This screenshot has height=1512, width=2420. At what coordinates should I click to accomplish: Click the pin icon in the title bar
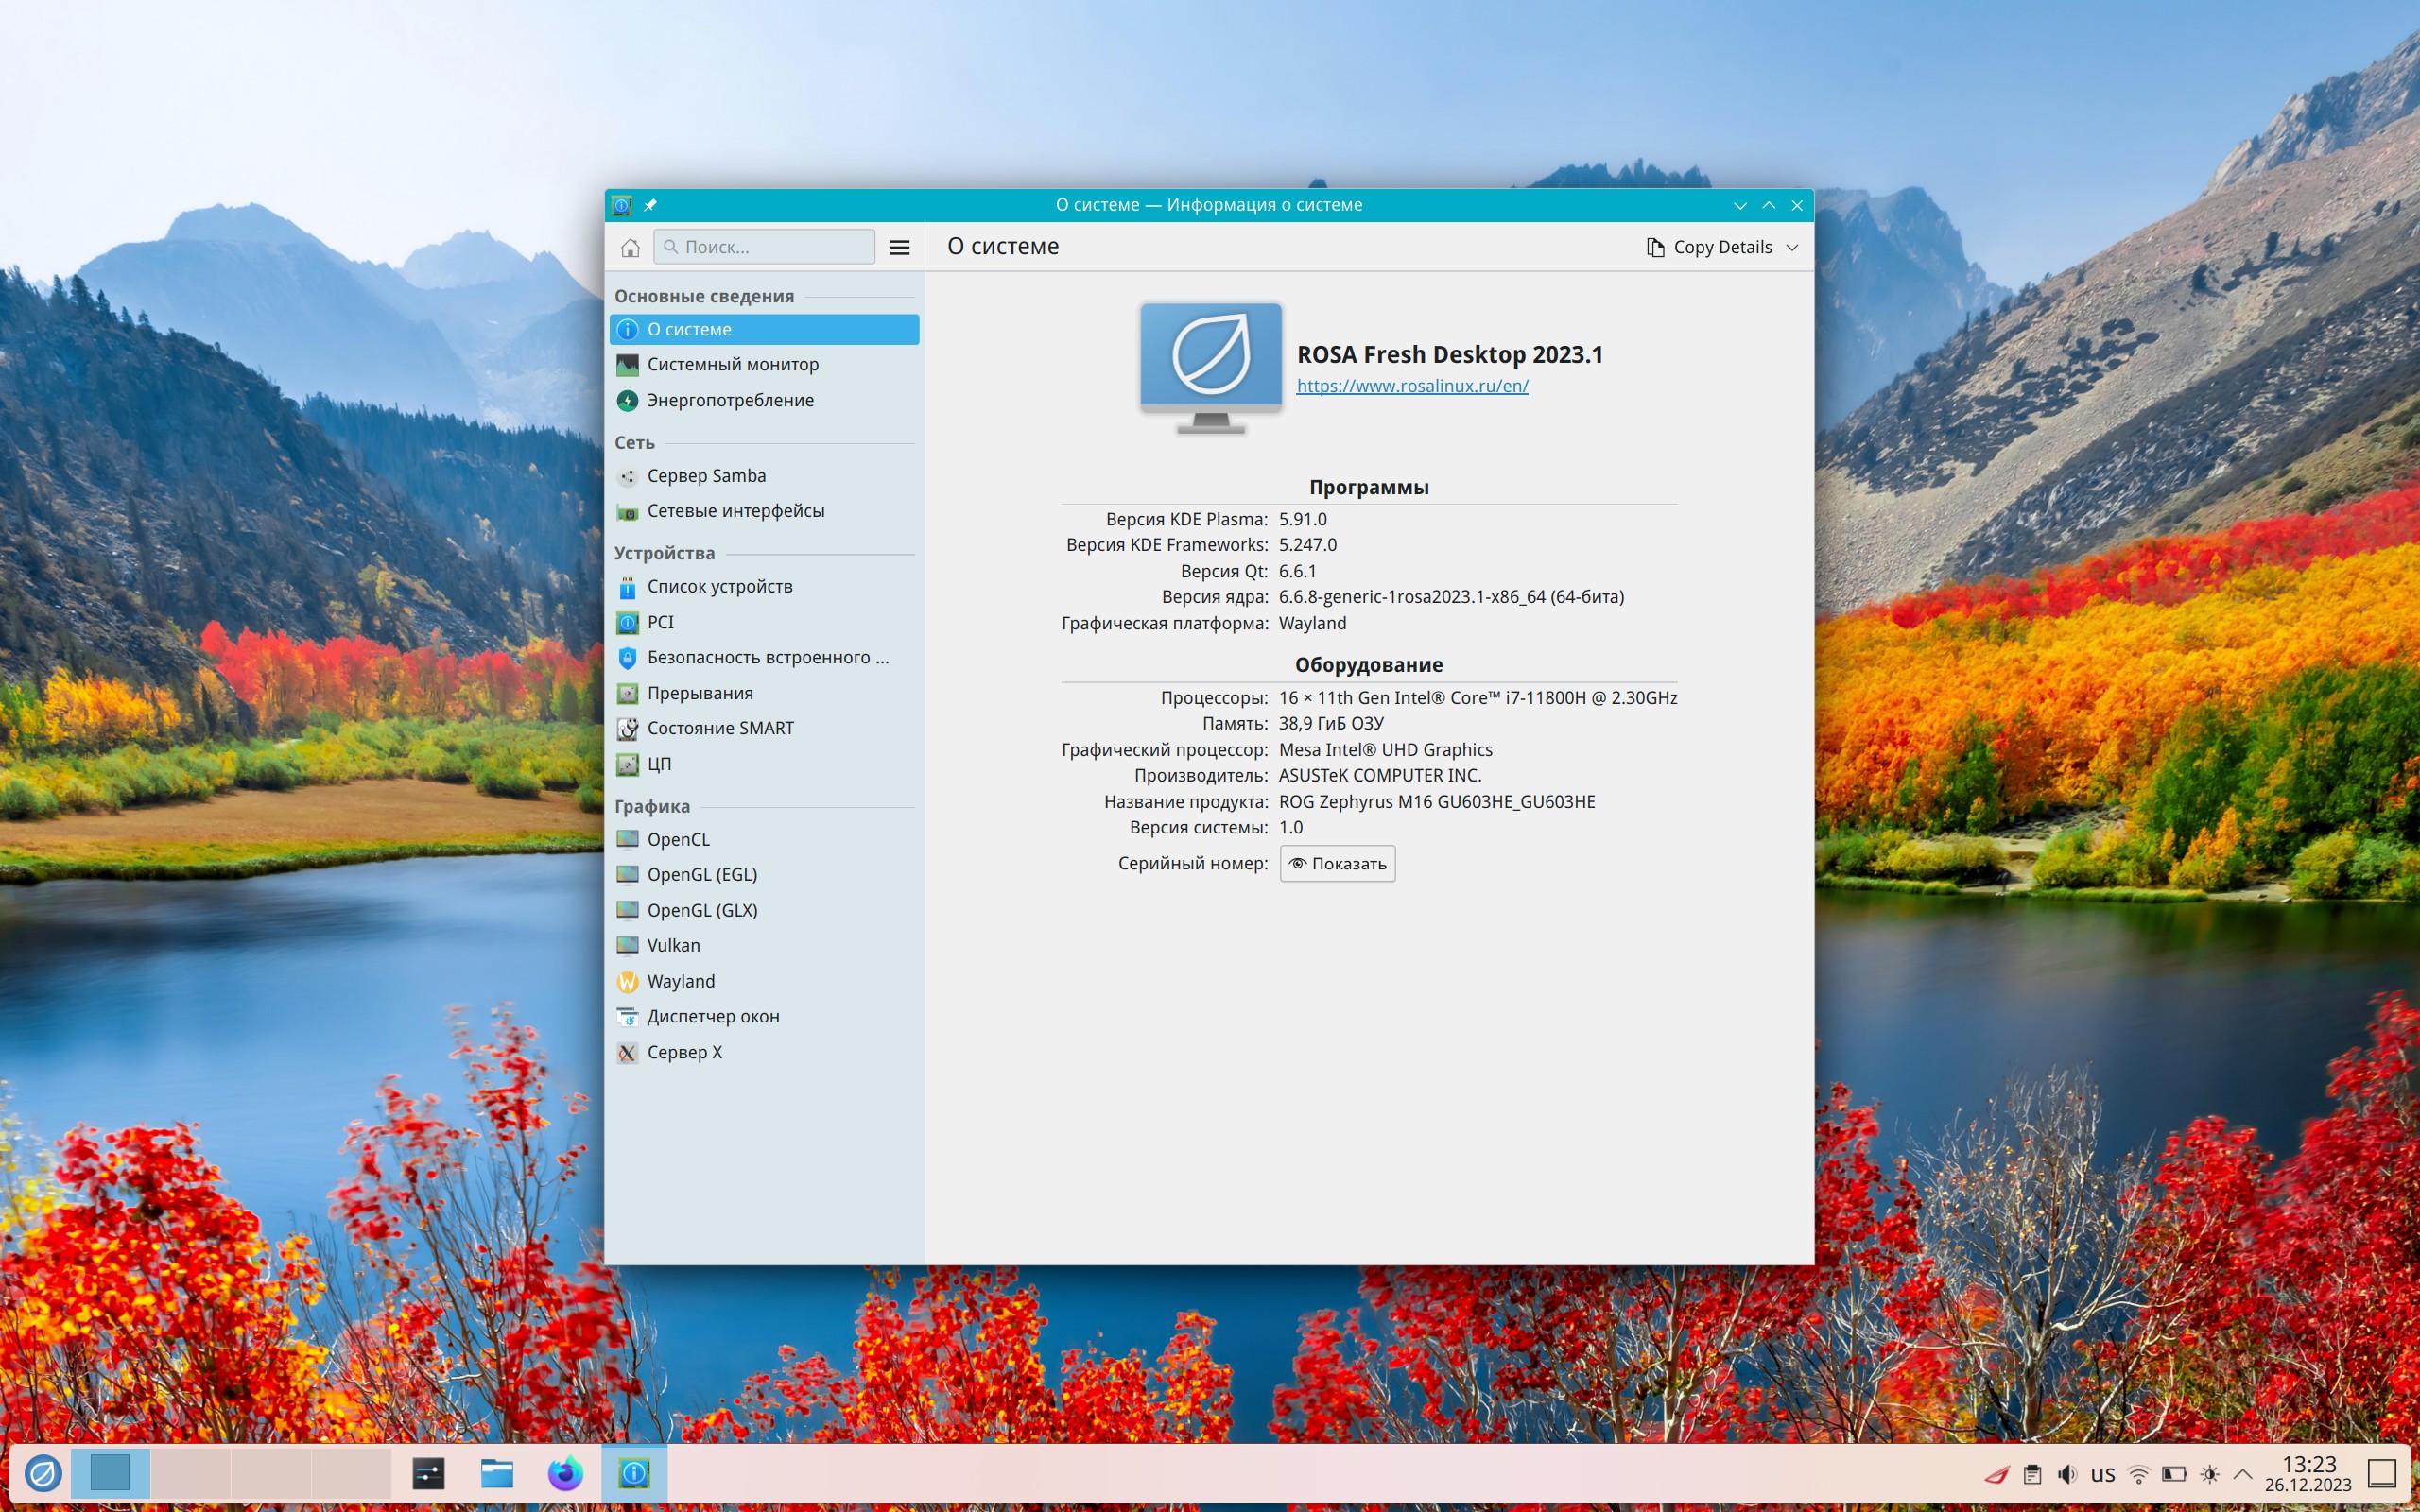(650, 205)
